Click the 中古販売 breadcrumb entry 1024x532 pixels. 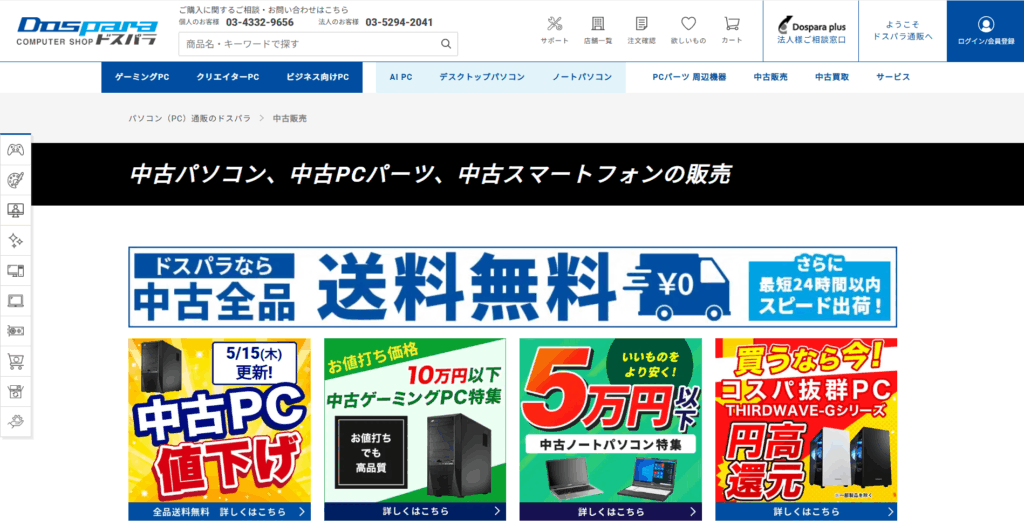289,118
